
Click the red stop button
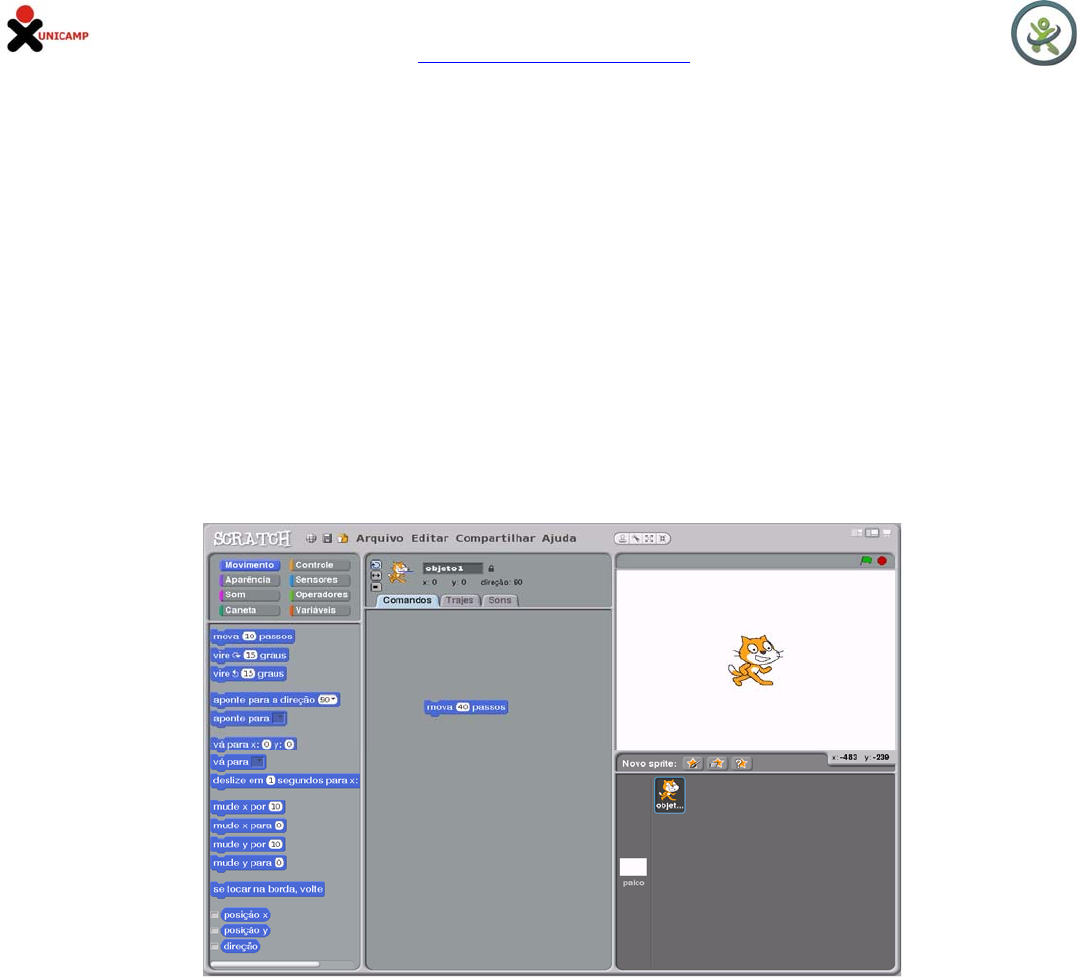point(882,561)
